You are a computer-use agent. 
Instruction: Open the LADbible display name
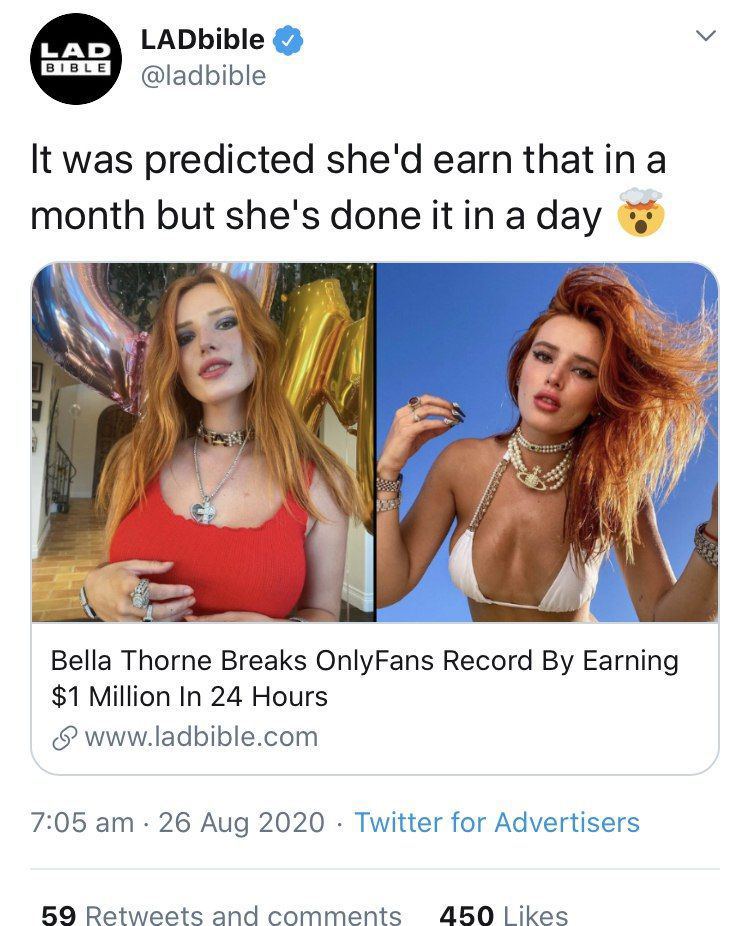(x=203, y=40)
